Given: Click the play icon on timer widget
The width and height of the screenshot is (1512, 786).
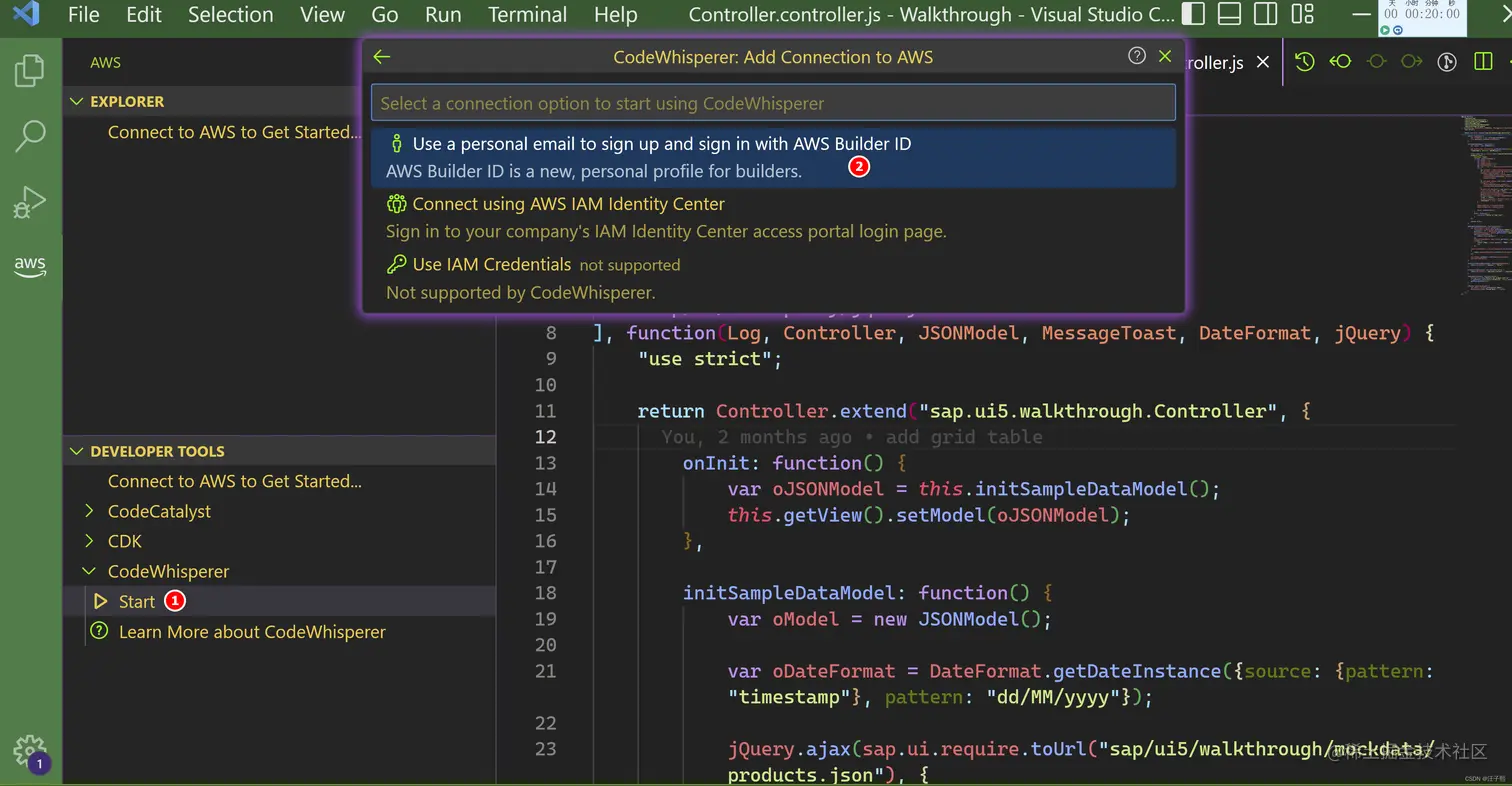Looking at the screenshot, I should (x=1385, y=30).
